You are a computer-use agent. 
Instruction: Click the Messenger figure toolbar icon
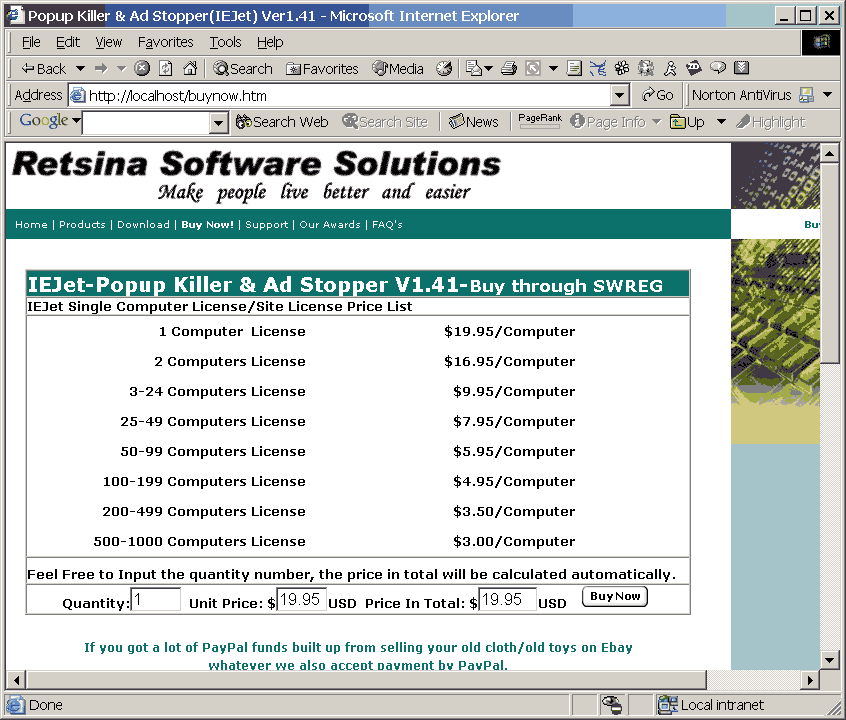tap(670, 68)
